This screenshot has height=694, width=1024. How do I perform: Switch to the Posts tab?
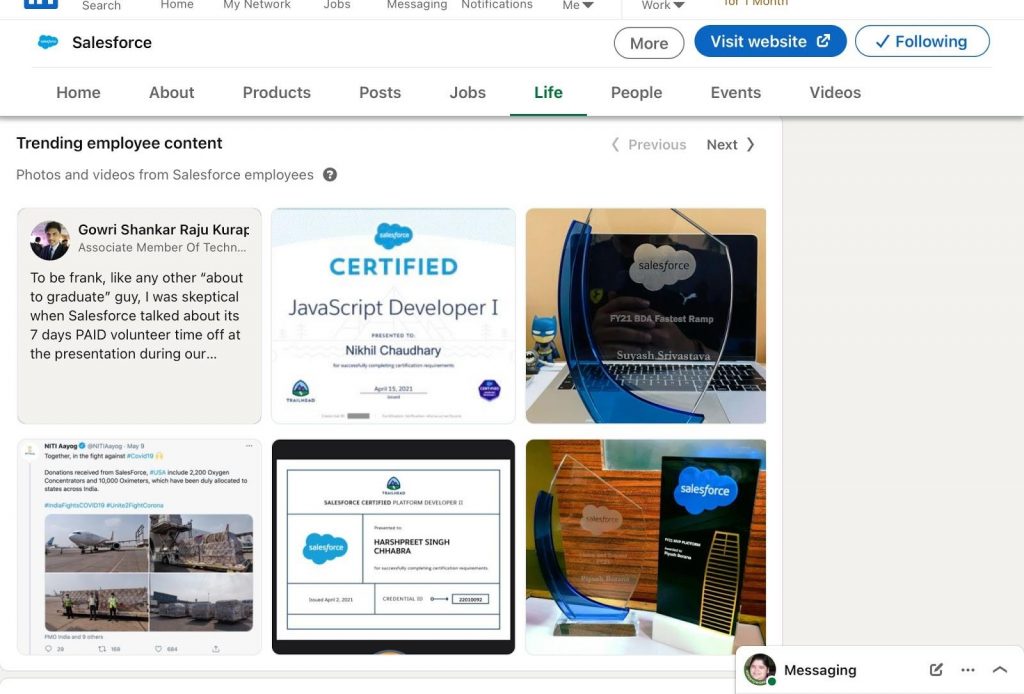[x=380, y=93]
